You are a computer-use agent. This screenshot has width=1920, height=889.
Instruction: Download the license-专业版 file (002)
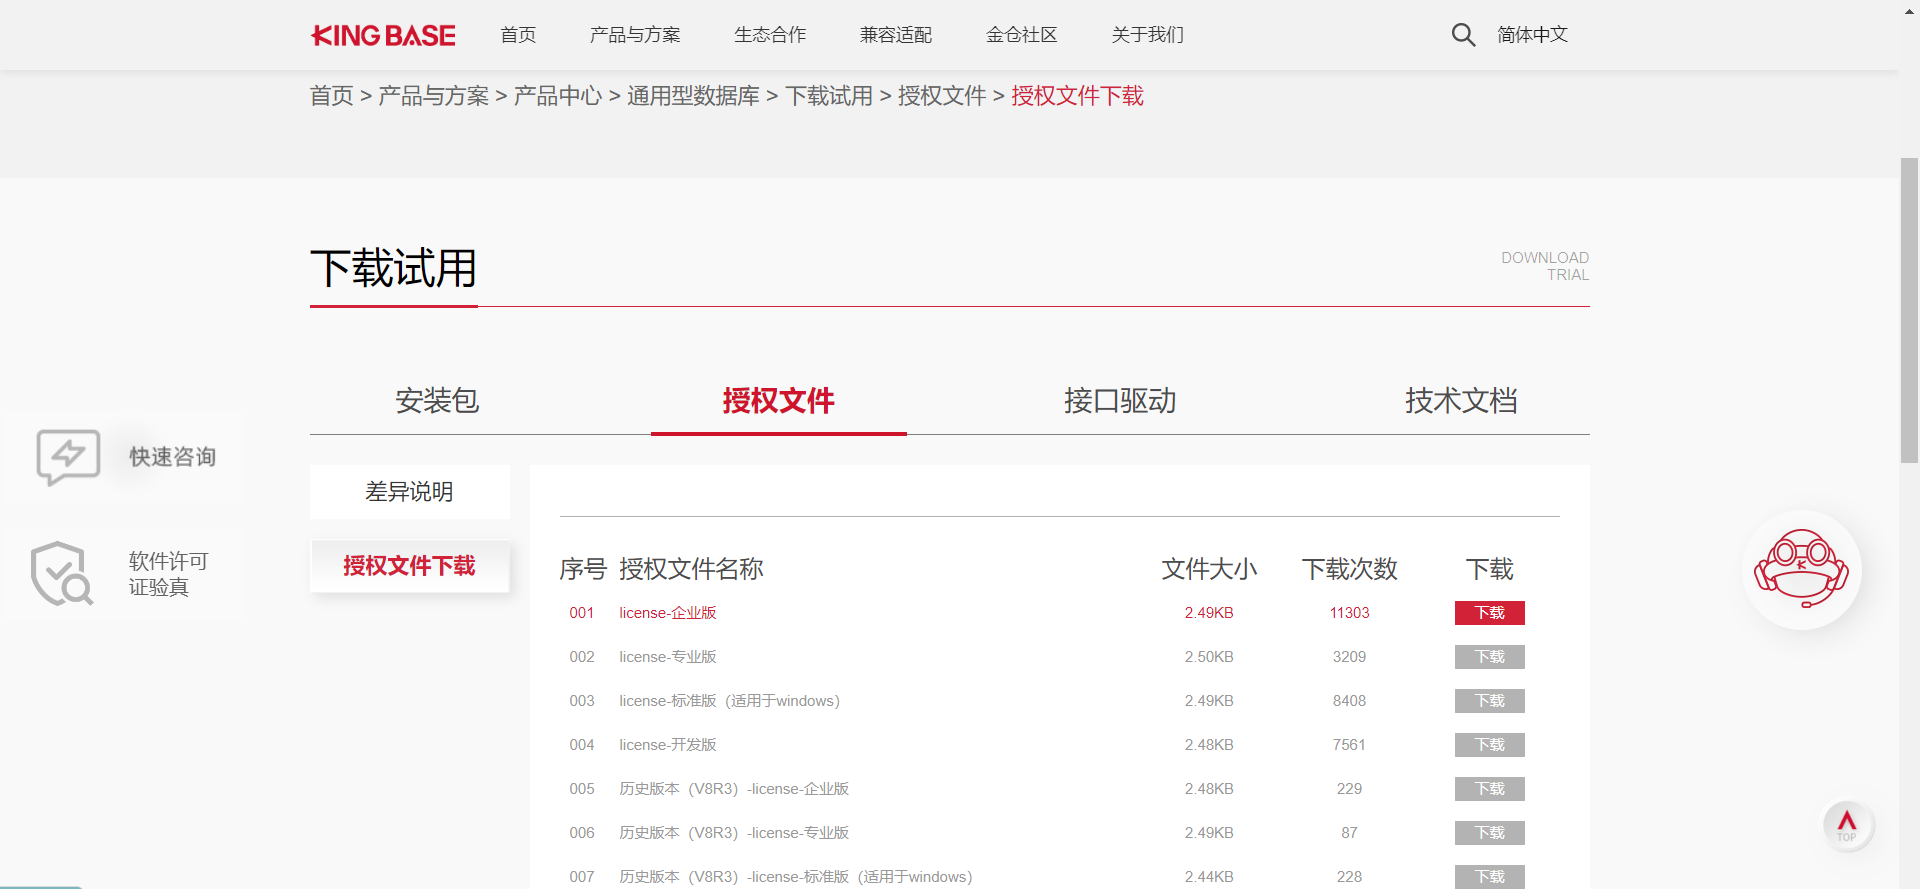(x=1490, y=657)
